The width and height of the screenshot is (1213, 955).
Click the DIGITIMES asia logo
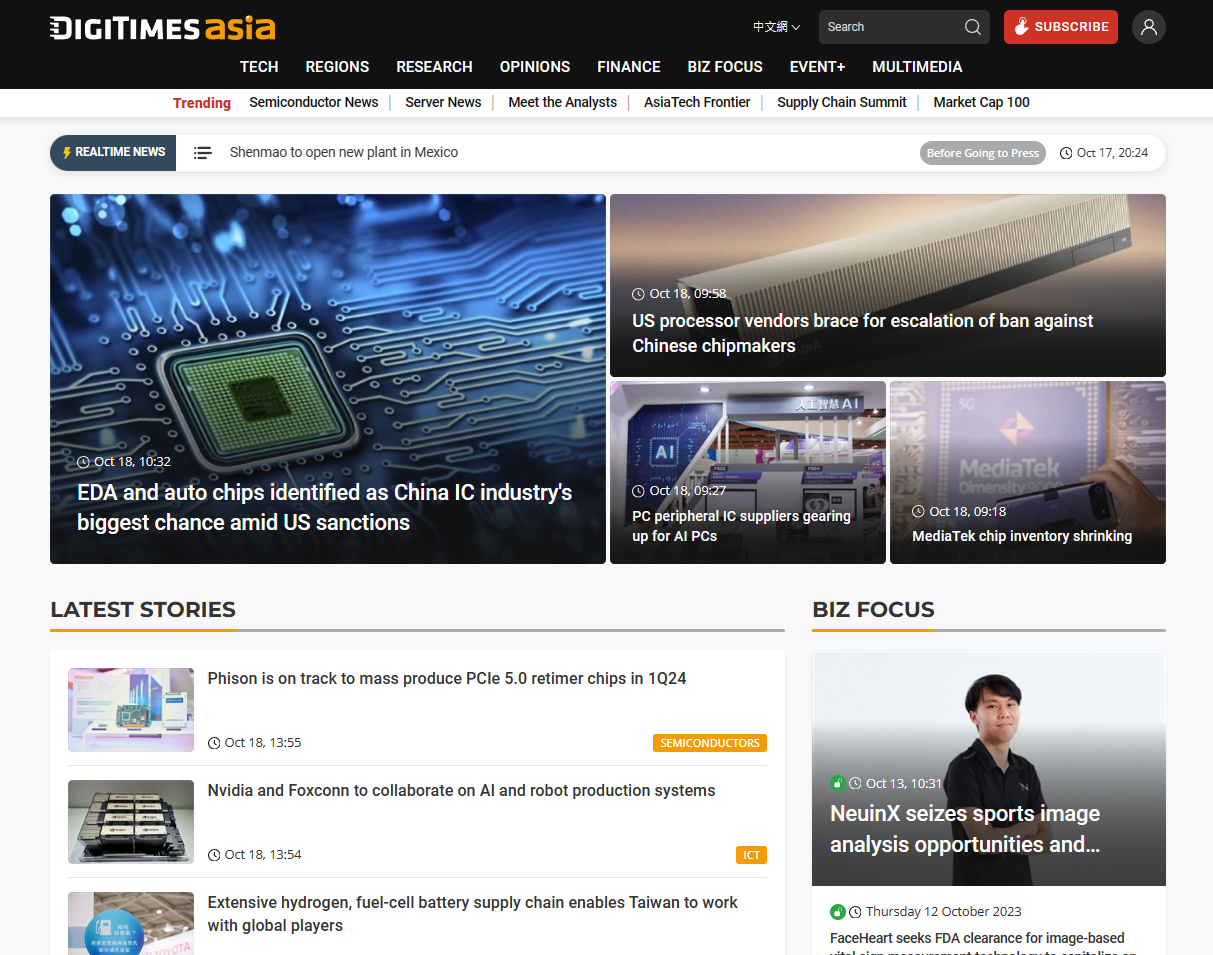click(x=163, y=27)
